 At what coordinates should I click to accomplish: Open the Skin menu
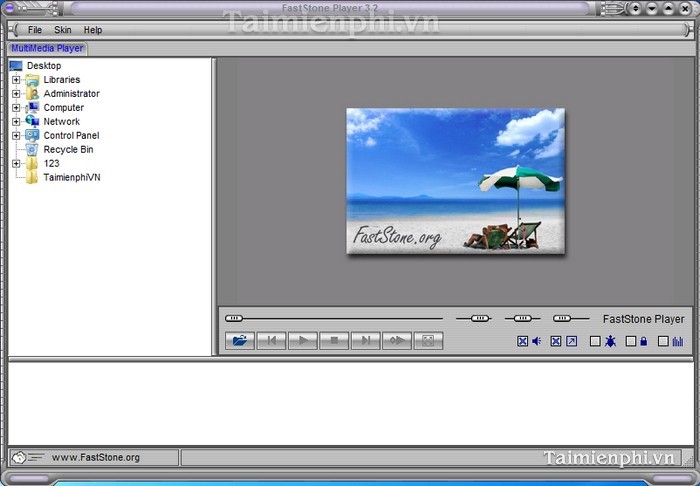click(63, 30)
